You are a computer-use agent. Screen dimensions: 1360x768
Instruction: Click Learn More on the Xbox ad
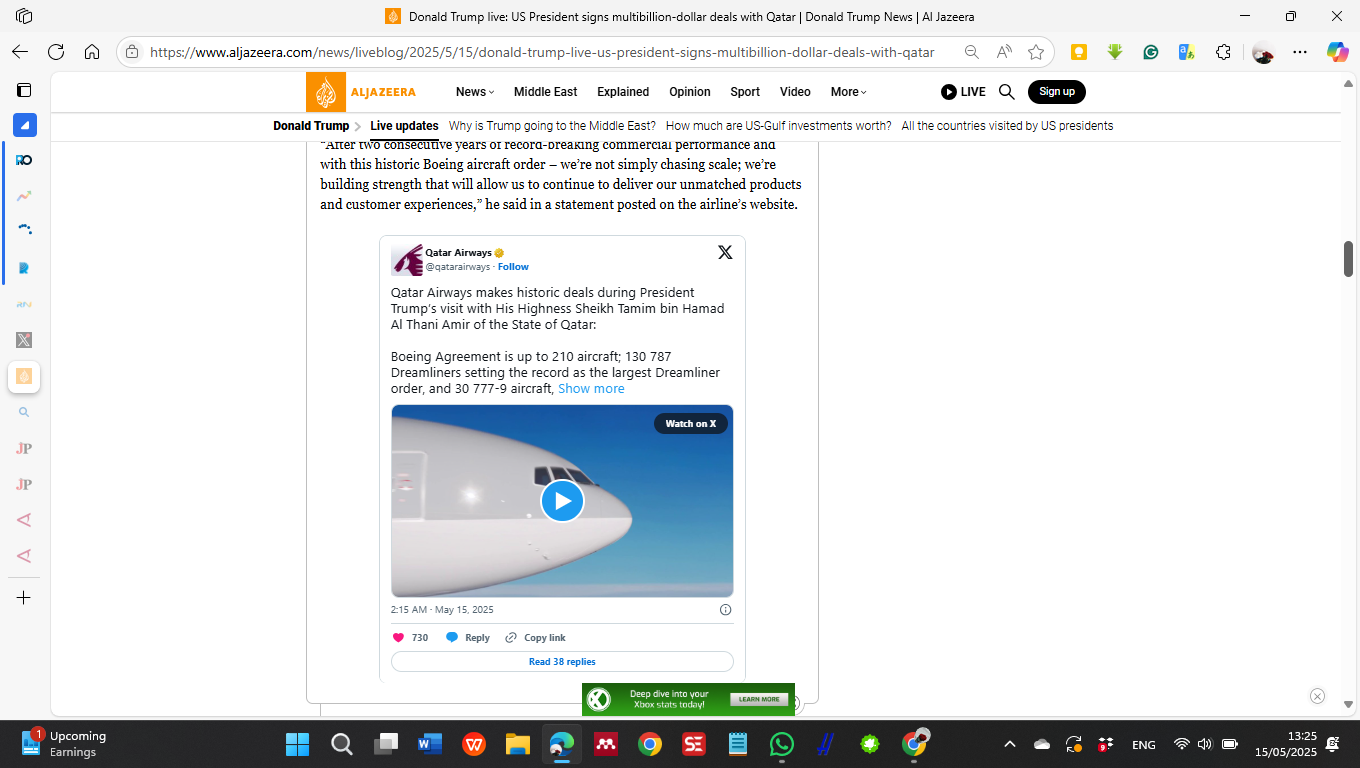[x=759, y=700]
